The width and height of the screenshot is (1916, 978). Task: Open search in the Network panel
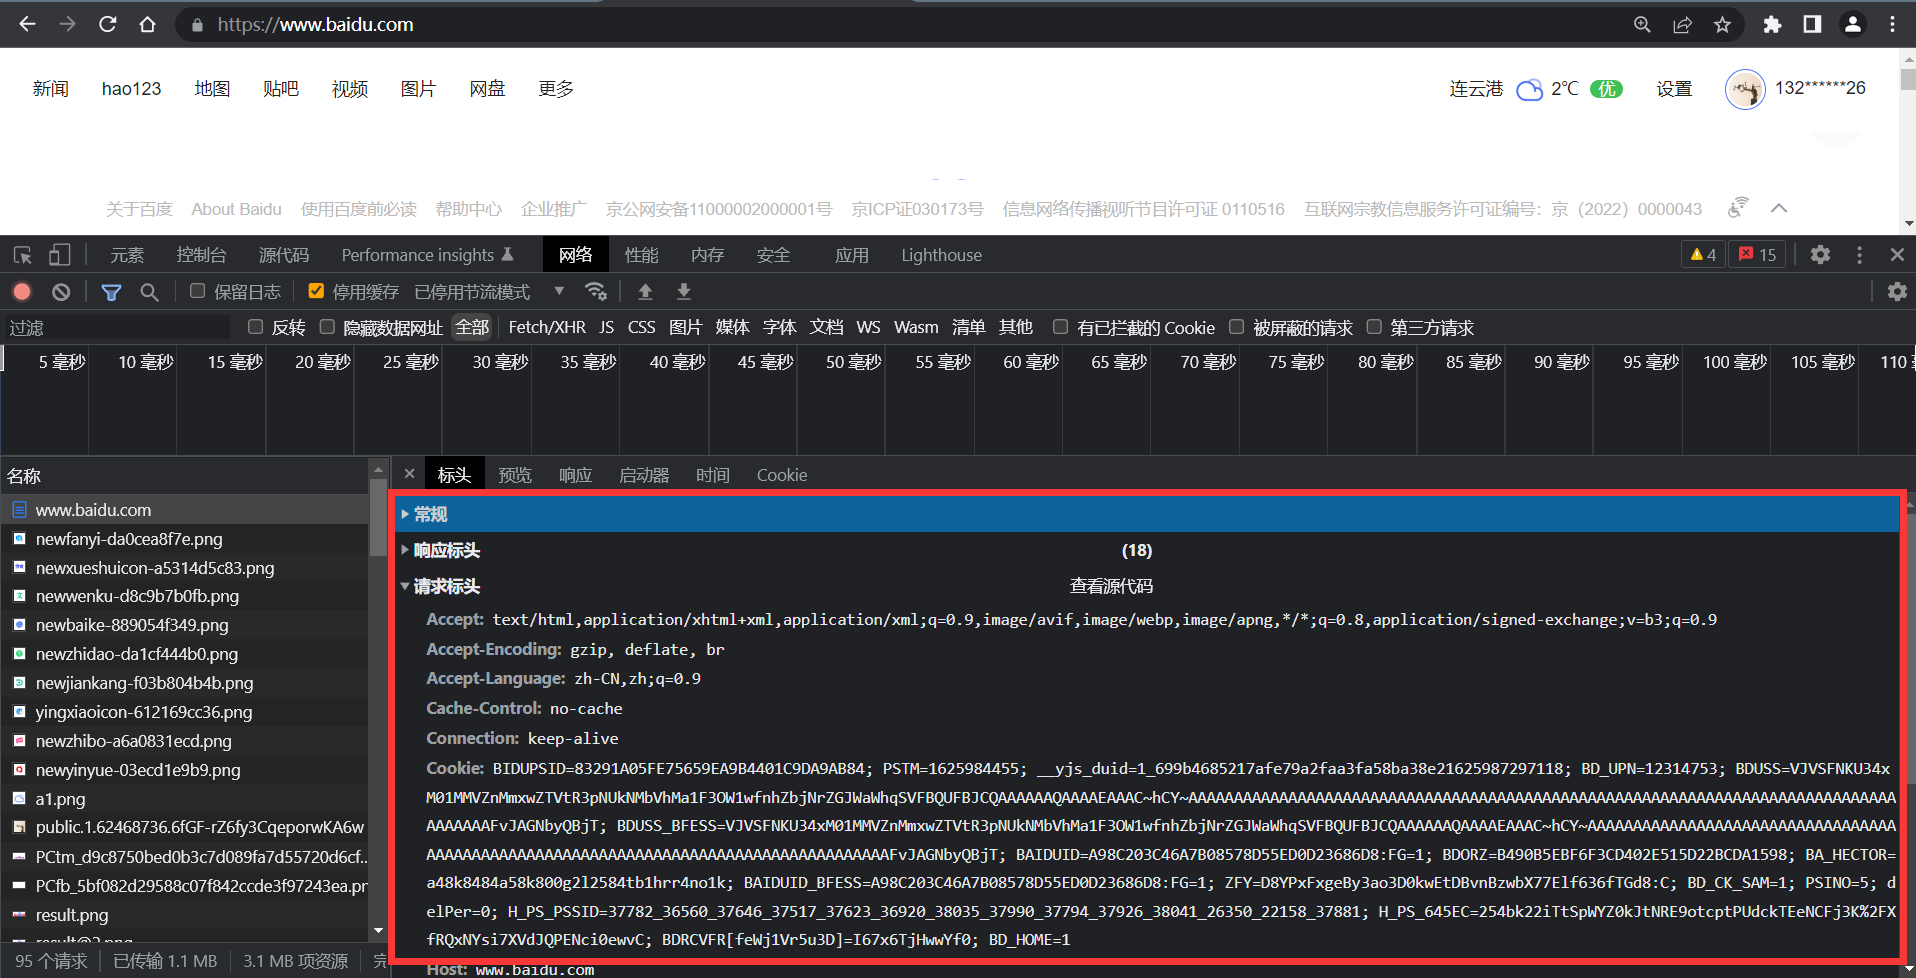pyautogui.click(x=149, y=291)
